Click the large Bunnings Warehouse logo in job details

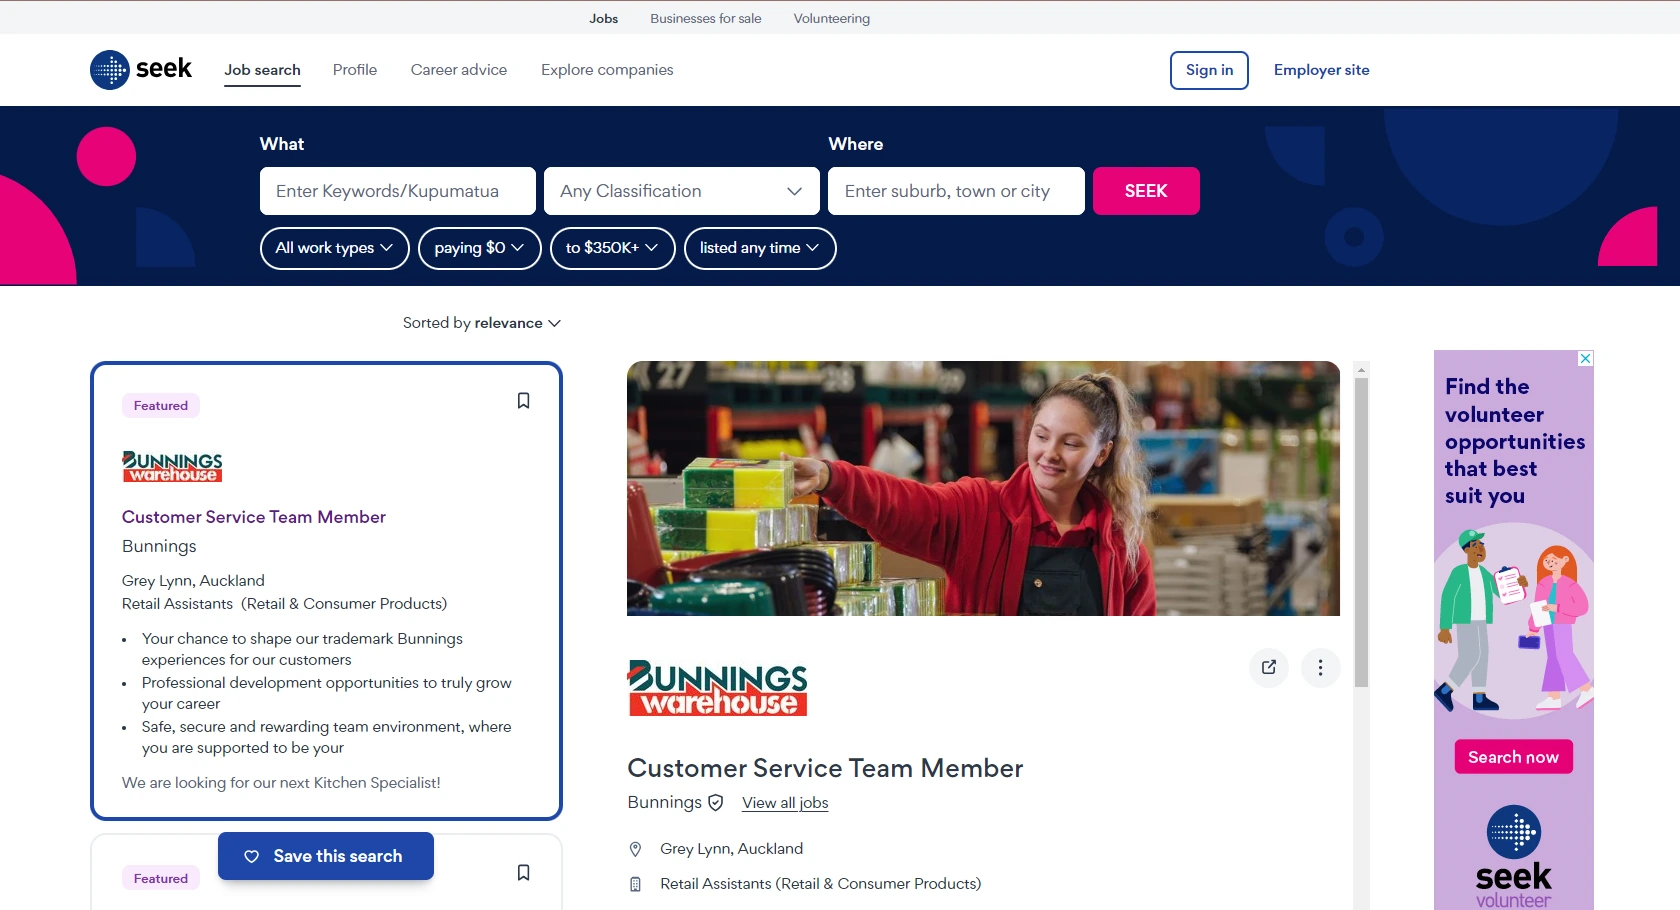(x=717, y=688)
